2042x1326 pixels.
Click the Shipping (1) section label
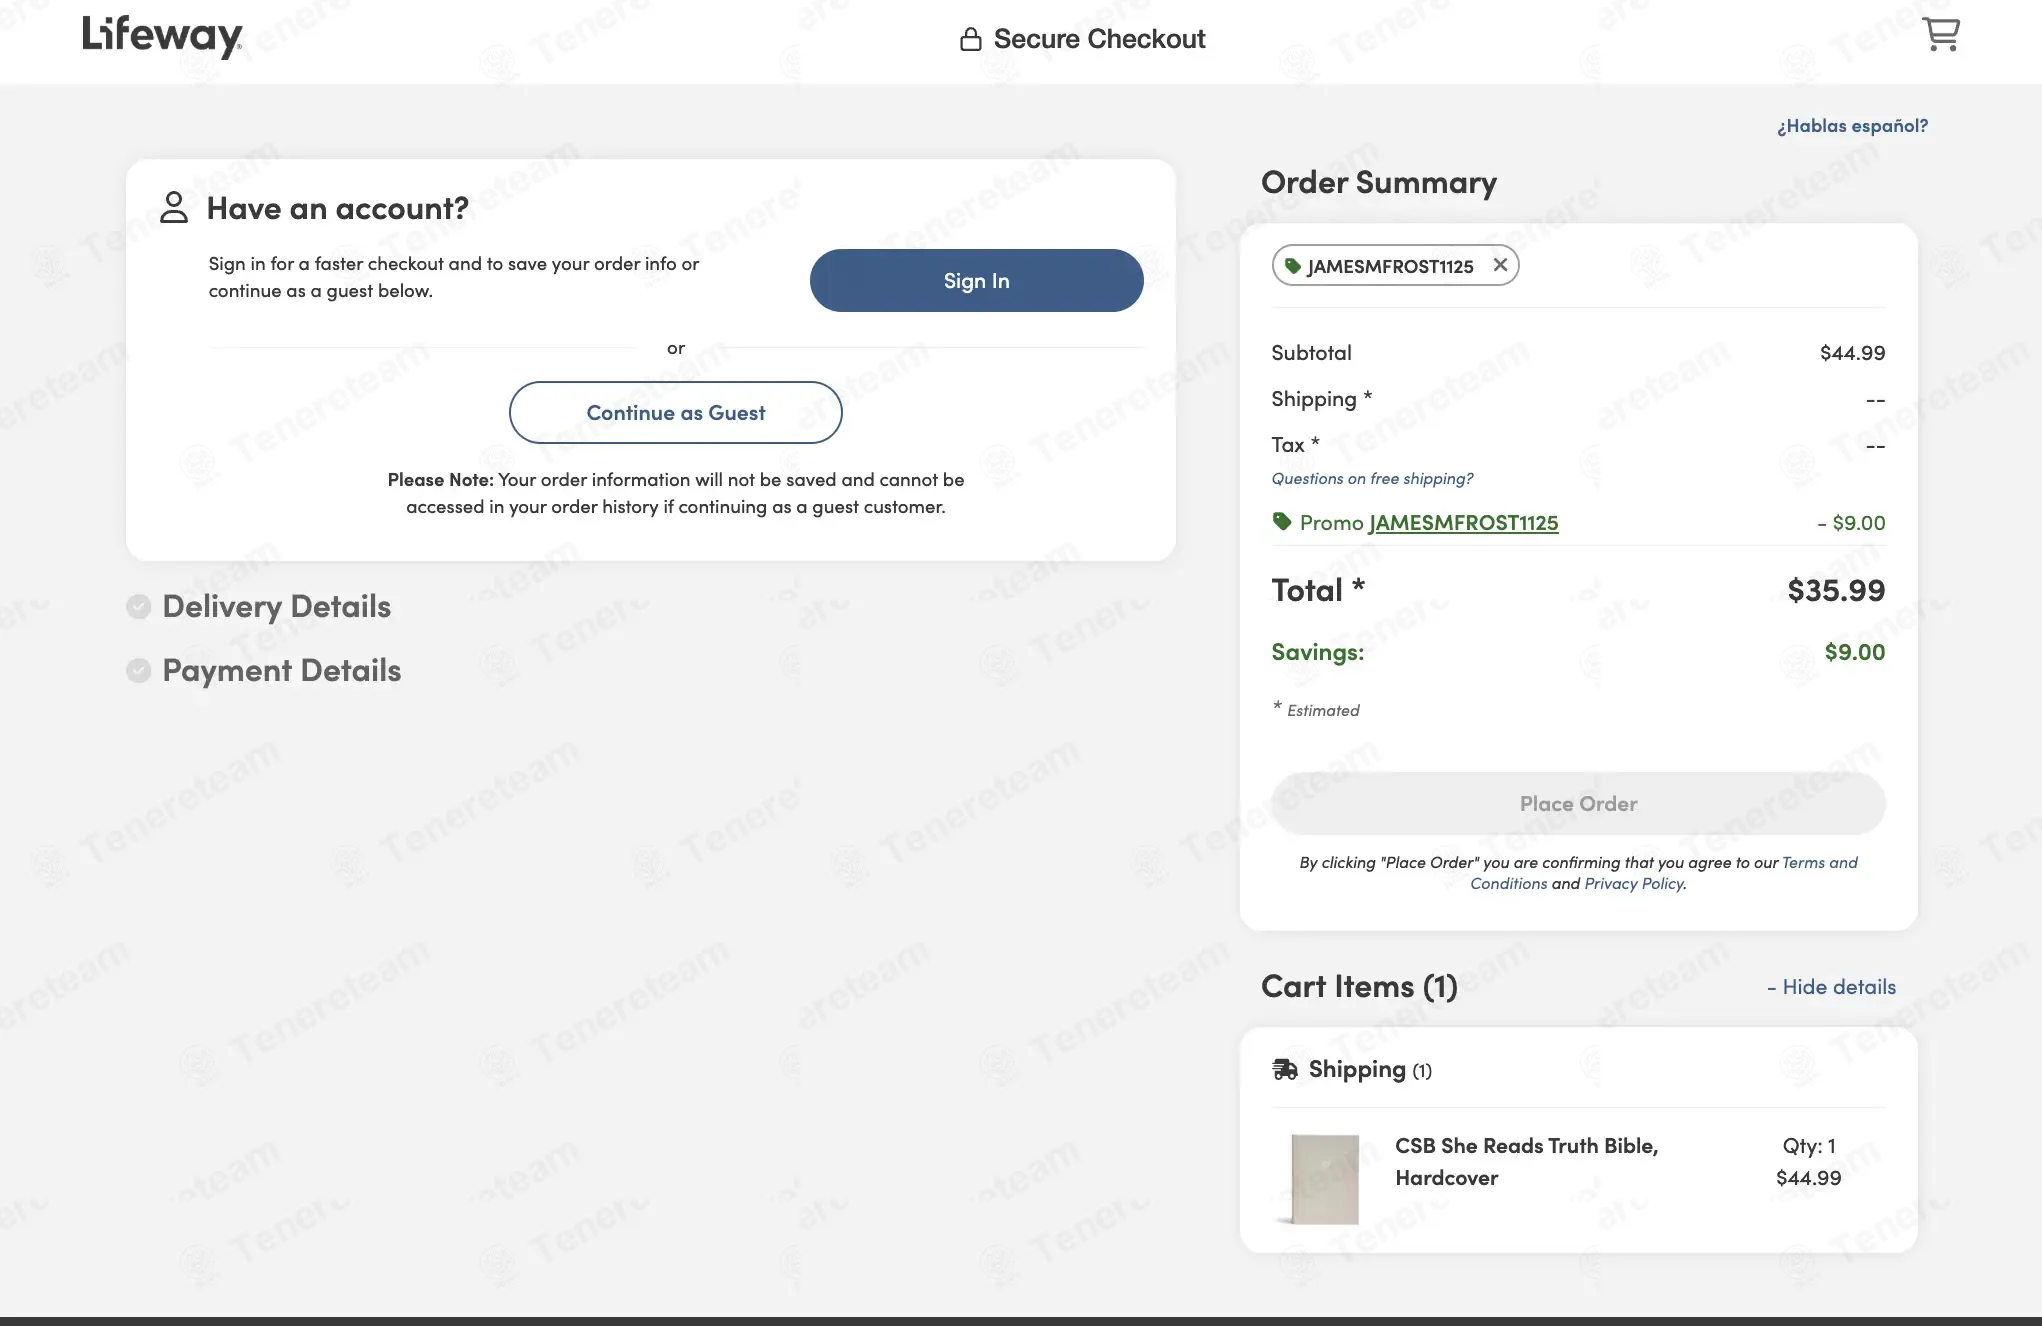click(1369, 1069)
